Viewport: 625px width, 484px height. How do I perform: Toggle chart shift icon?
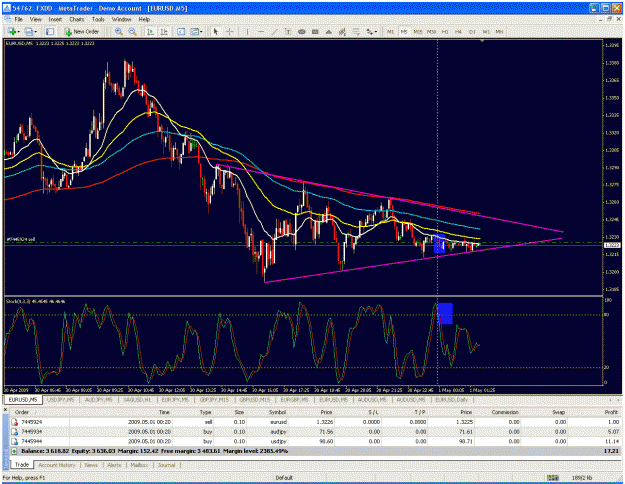(164, 31)
